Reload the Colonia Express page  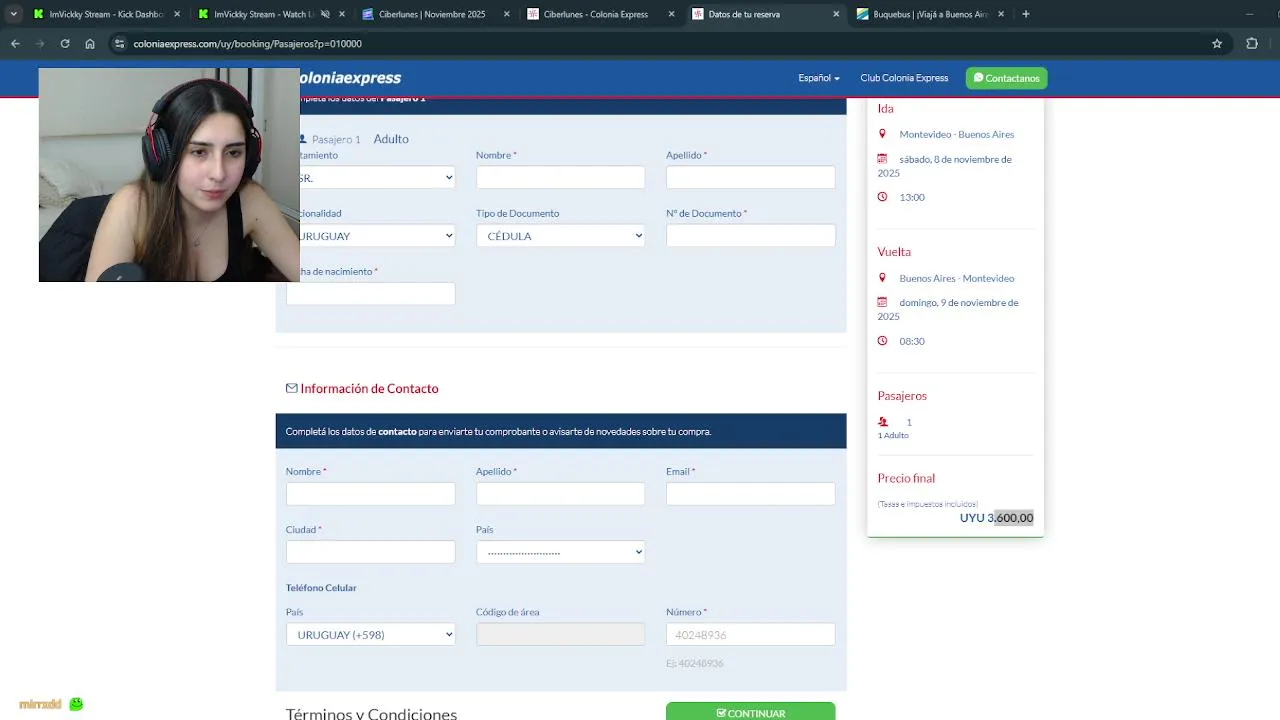click(x=65, y=44)
